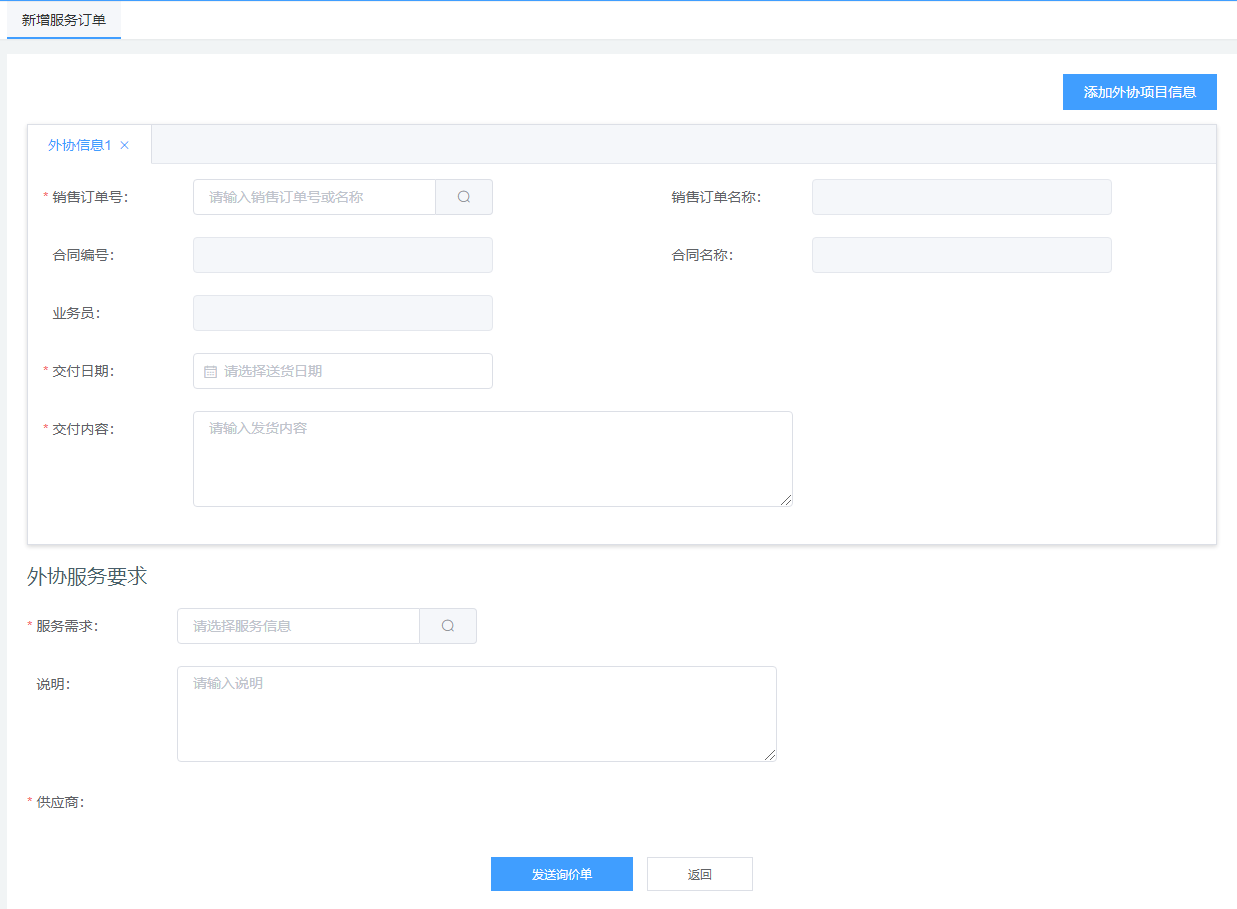Click into the 说明 text area
The width and height of the screenshot is (1237, 909).
[x=476, y=713]
